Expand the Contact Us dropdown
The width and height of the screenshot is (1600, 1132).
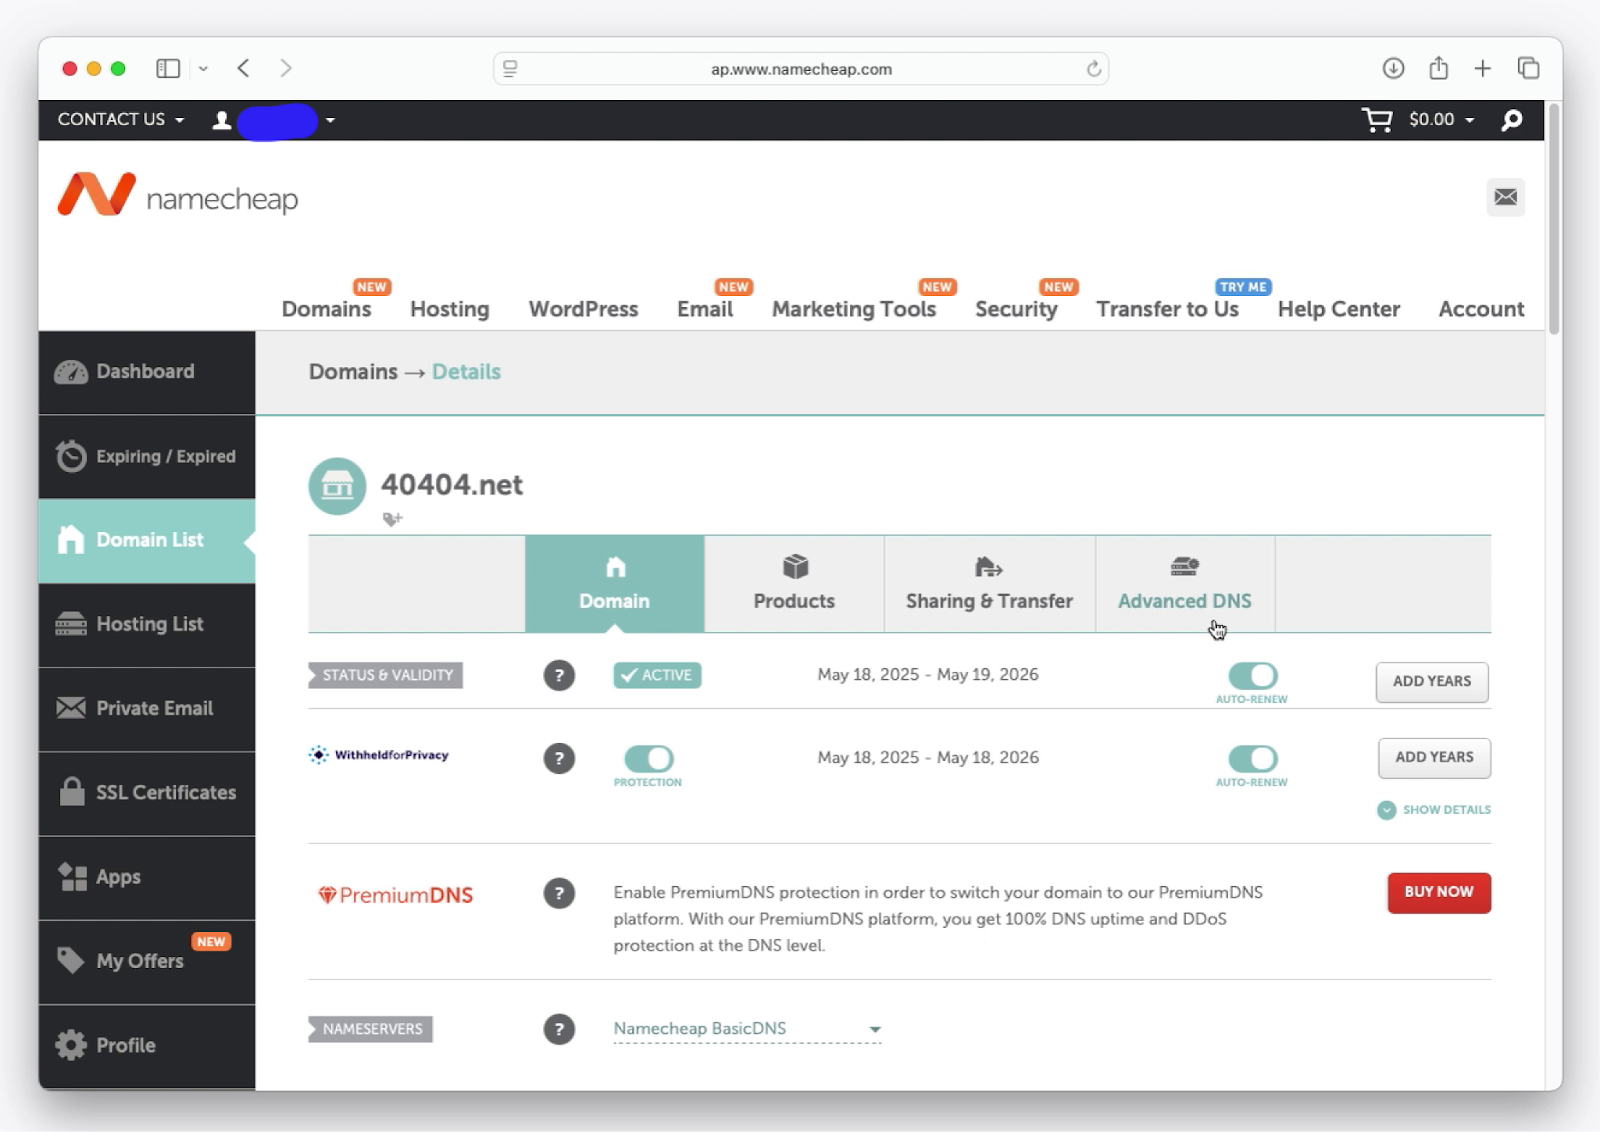(x=120, y=119)
